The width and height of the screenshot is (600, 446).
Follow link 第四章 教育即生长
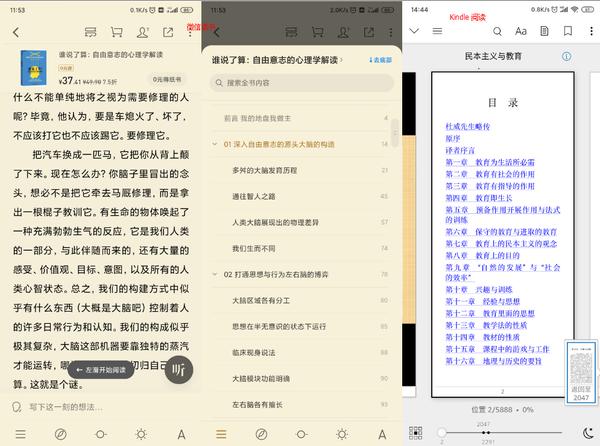click(x=479, y=198)
